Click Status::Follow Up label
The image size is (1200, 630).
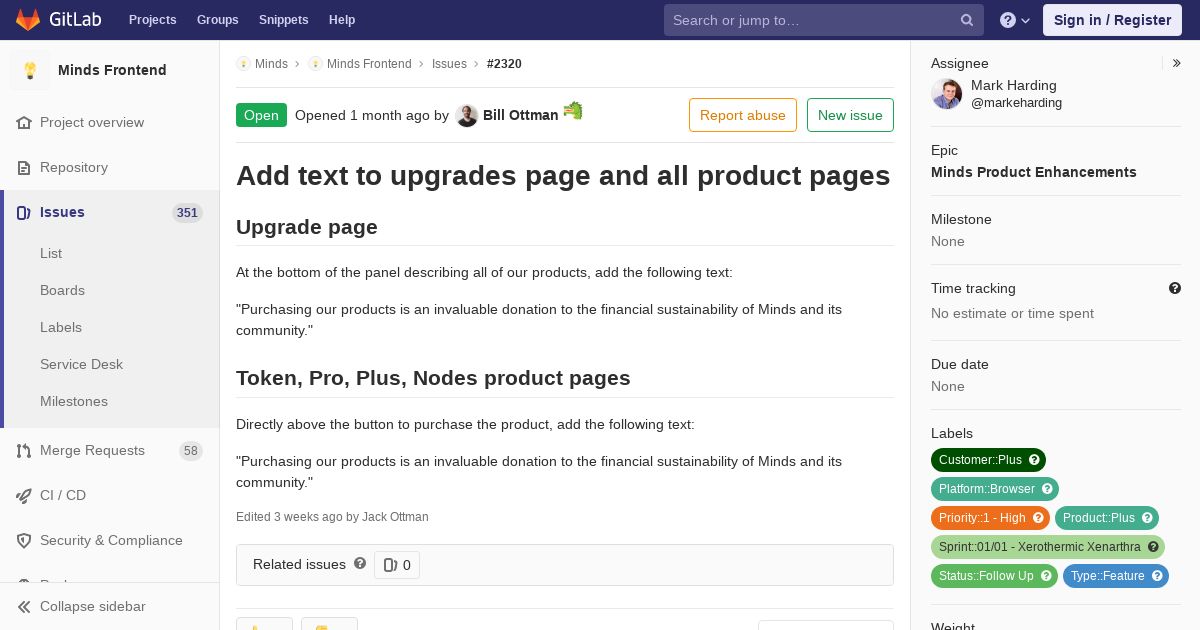[x=986, y=576]
